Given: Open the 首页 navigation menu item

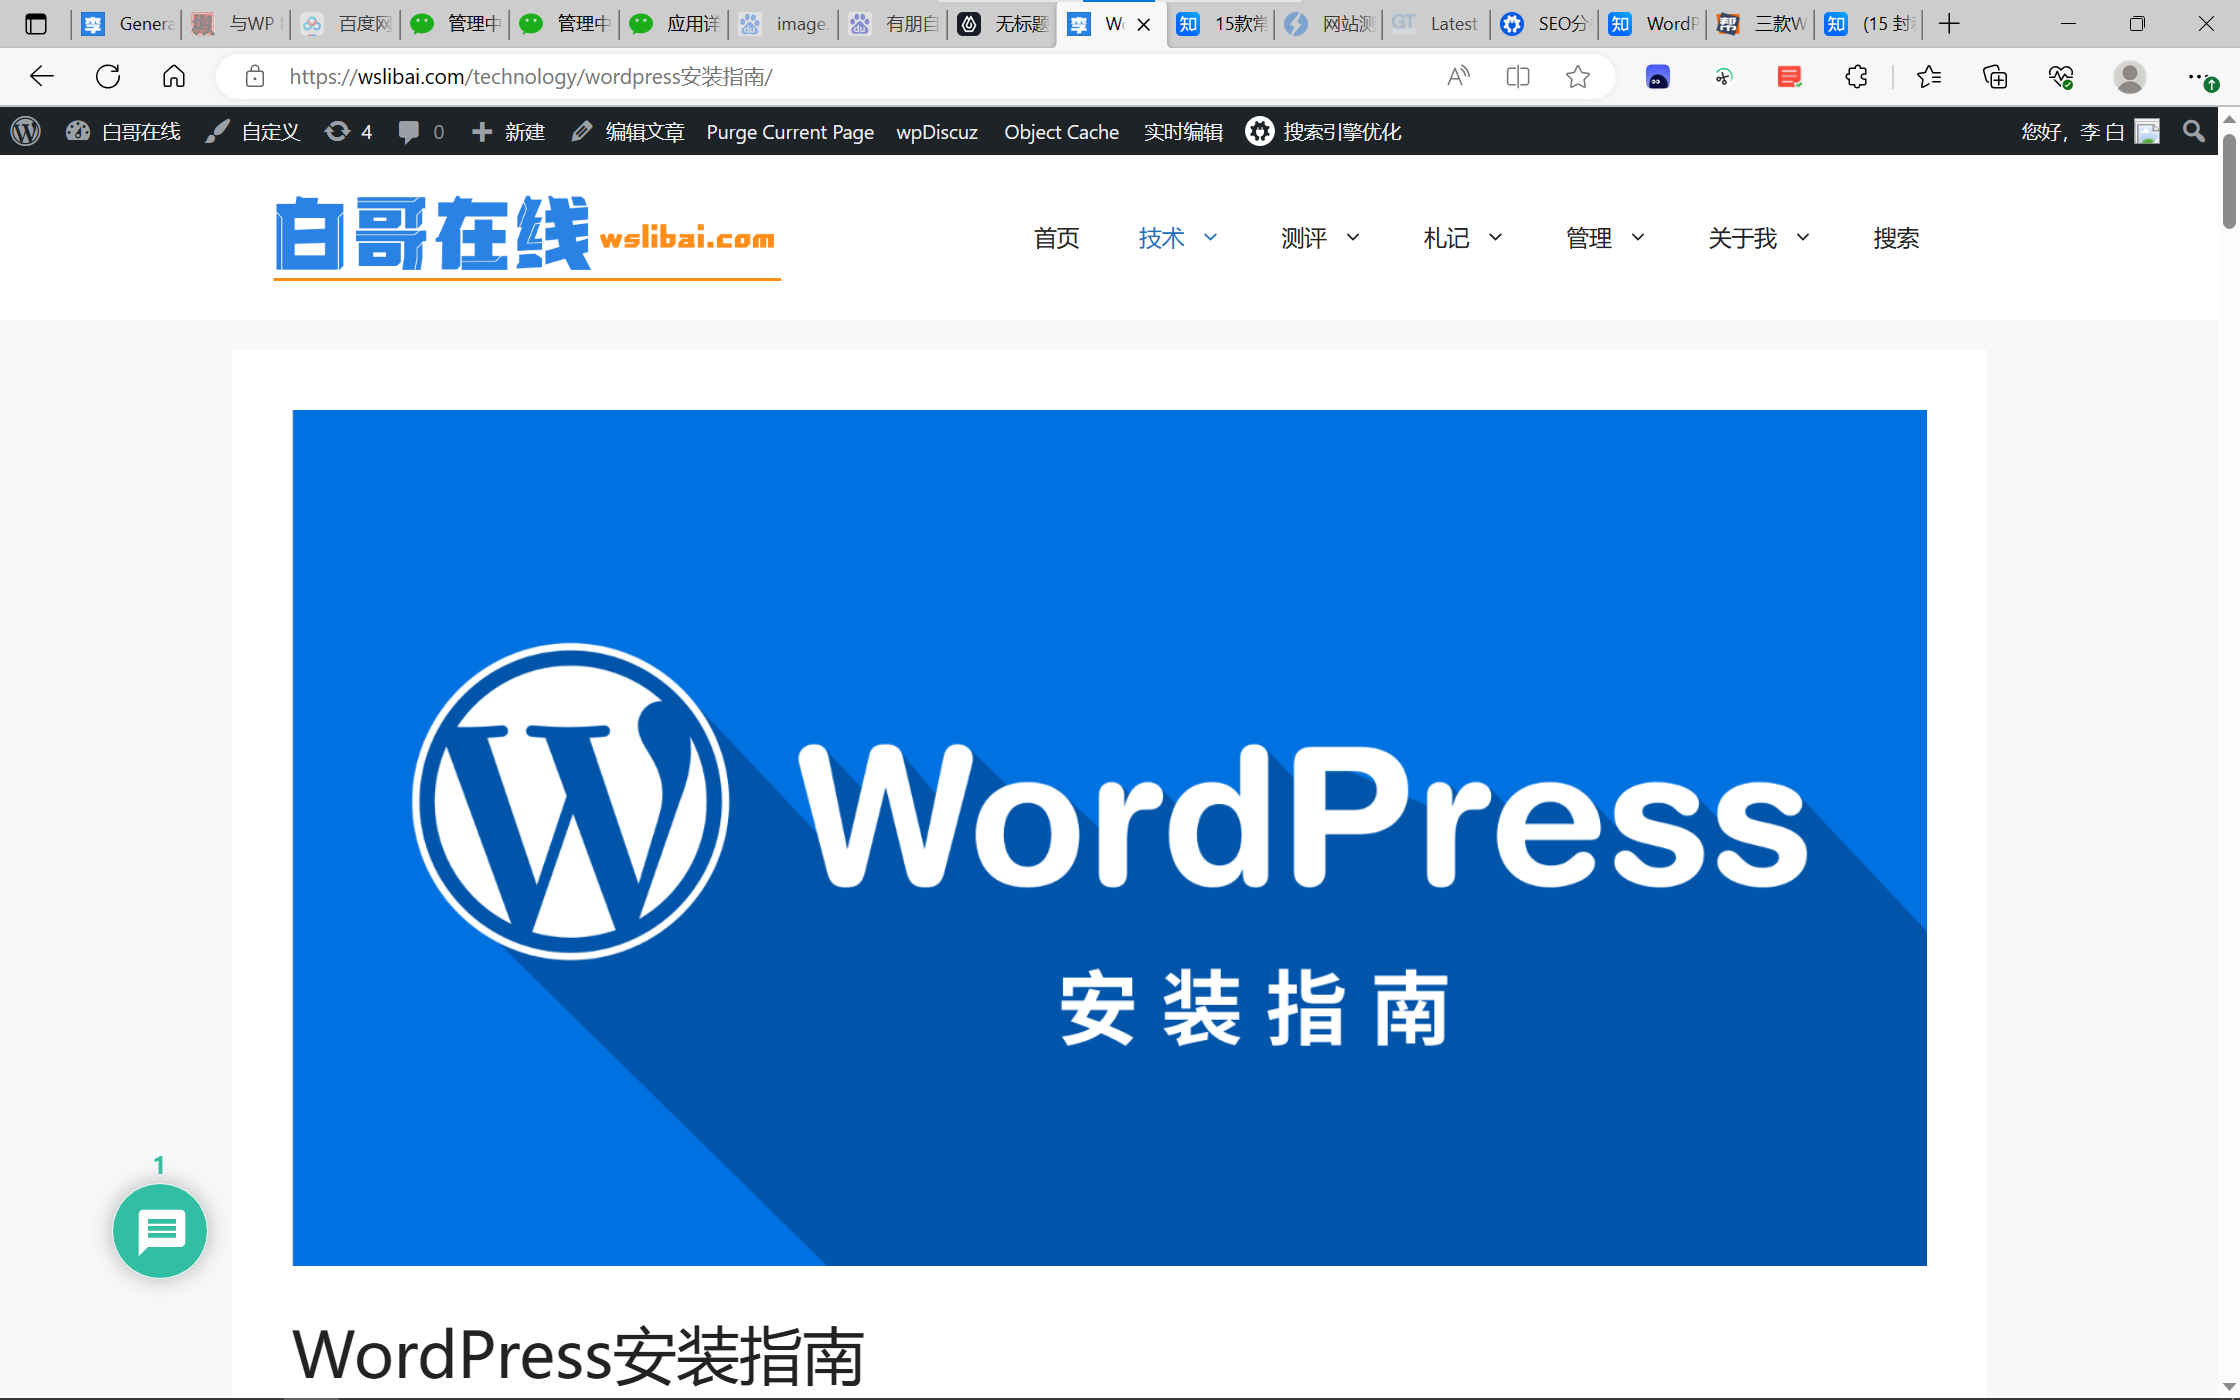Looking at the screenshot, I should point(1056,238).
